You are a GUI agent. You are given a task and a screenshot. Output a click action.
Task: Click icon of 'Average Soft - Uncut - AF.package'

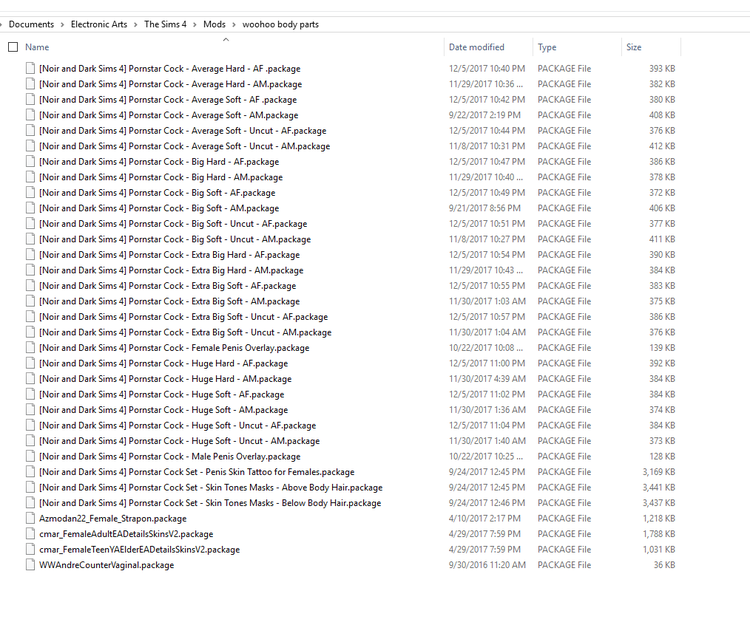31,131
